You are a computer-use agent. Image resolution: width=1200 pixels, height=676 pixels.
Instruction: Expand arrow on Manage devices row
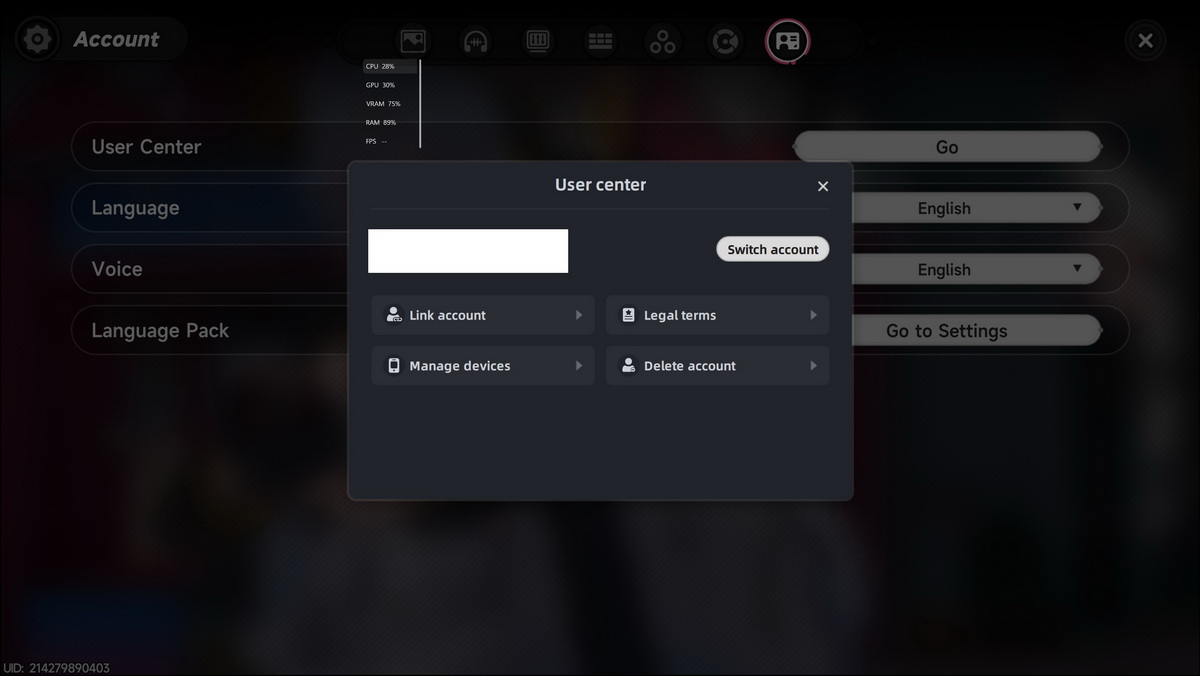pos(579,366)
